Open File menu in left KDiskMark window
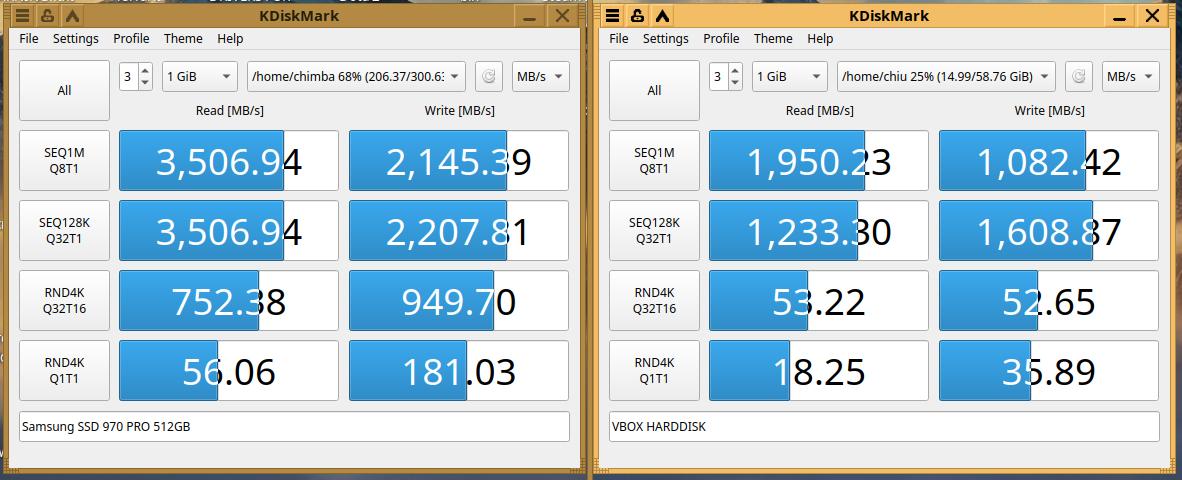 click(29, 38)
